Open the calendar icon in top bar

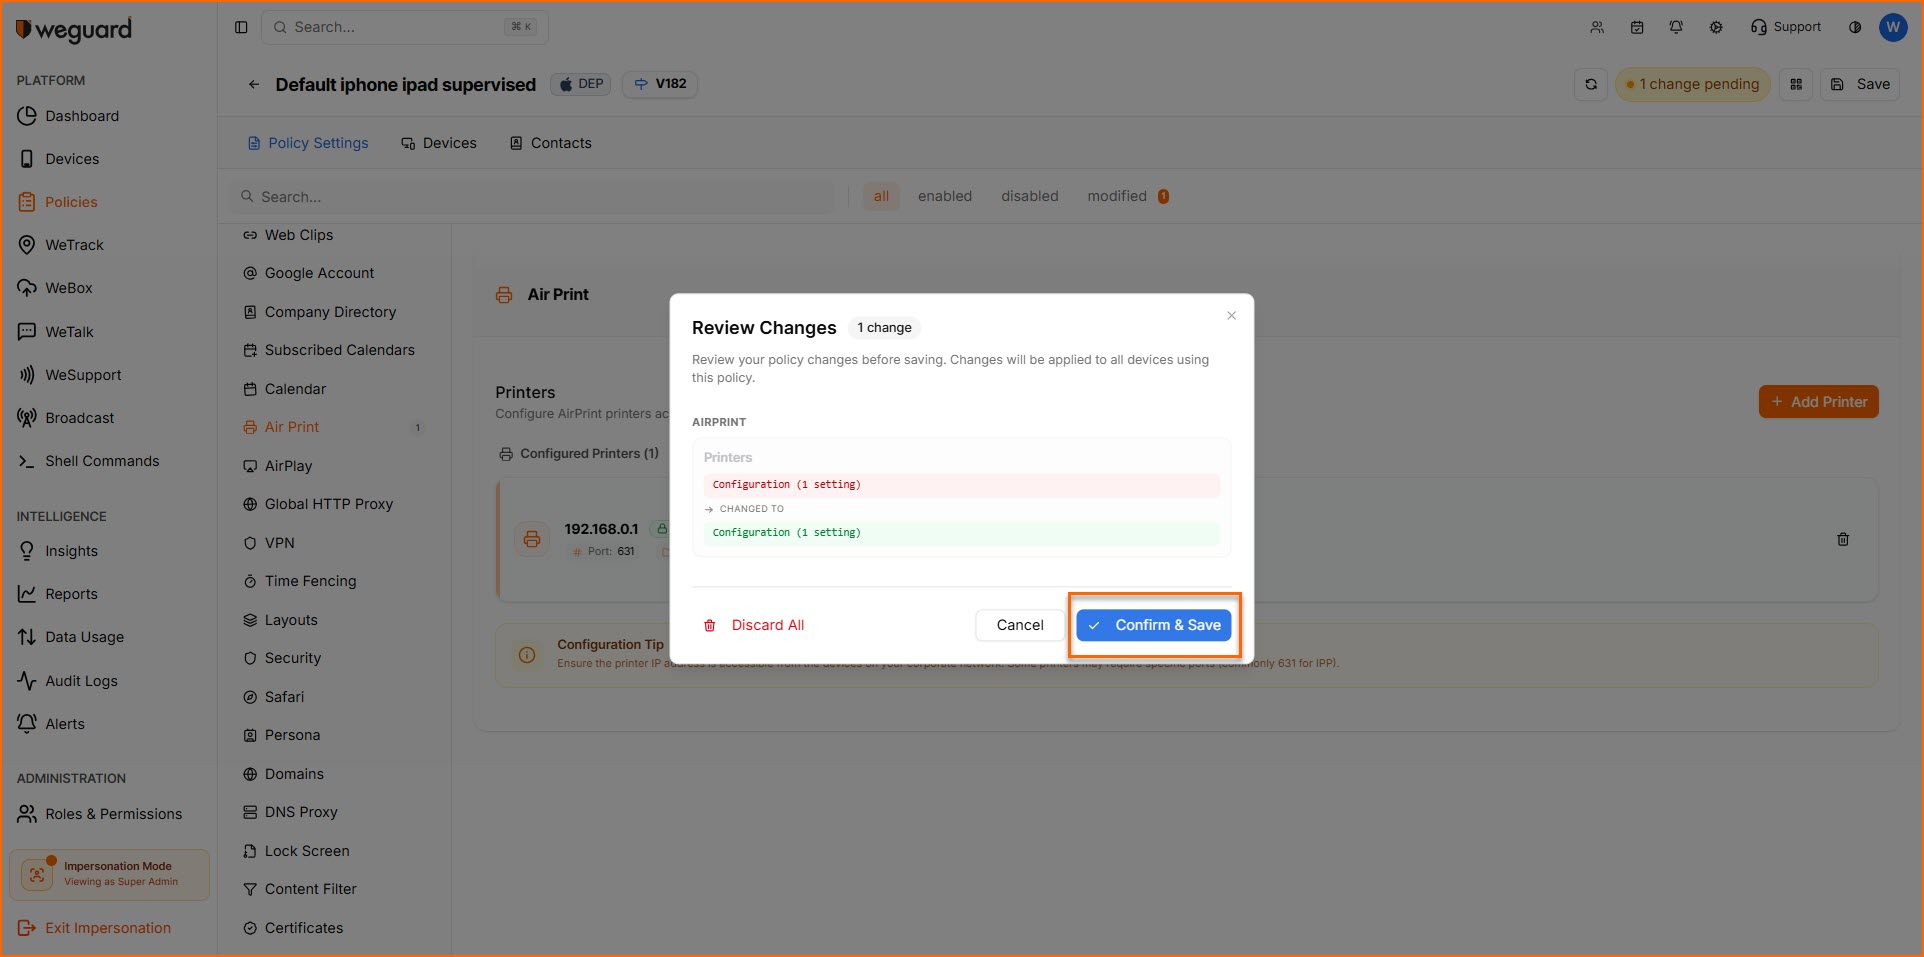(x=1637, y=27)
